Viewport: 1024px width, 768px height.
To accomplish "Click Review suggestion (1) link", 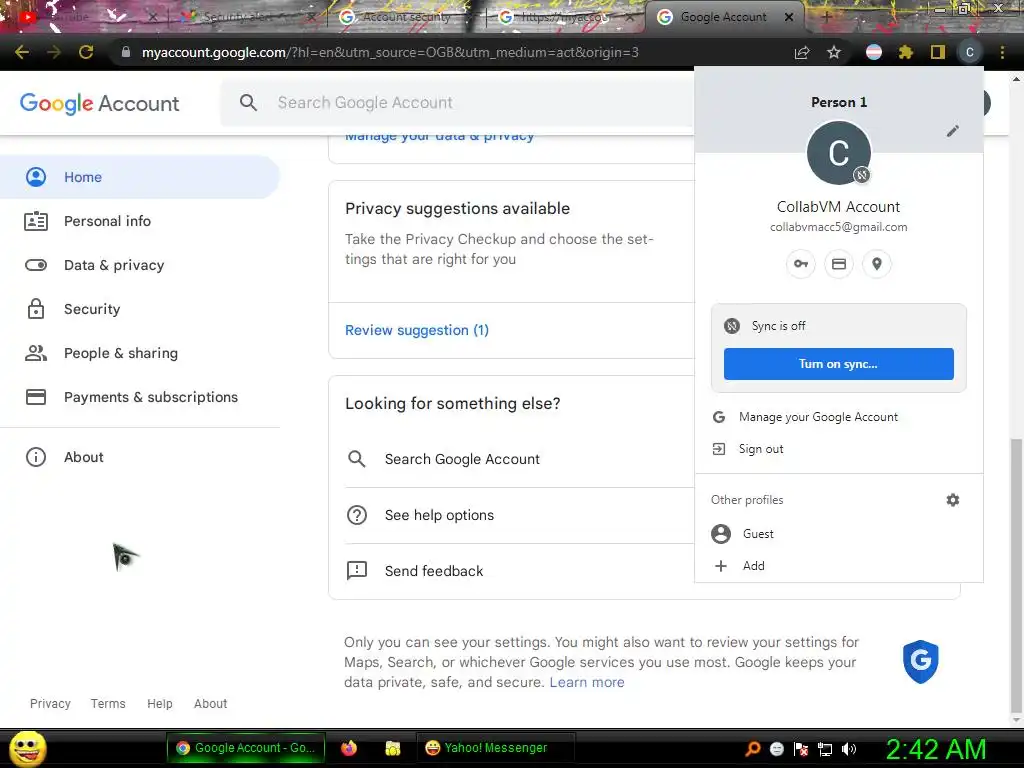I will pyautogui.click(x=417, y=330).
